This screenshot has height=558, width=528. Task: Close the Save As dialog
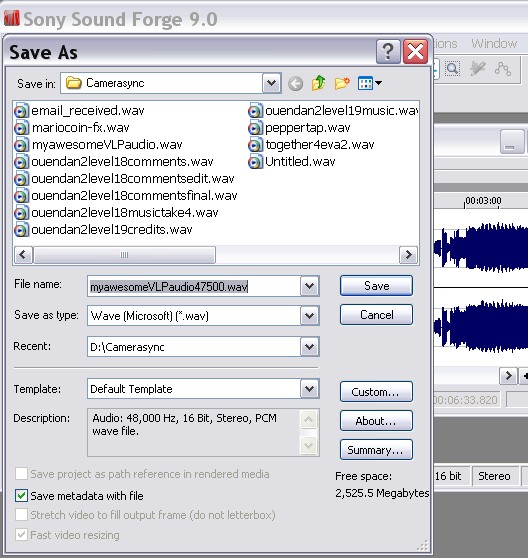(415, 52)
